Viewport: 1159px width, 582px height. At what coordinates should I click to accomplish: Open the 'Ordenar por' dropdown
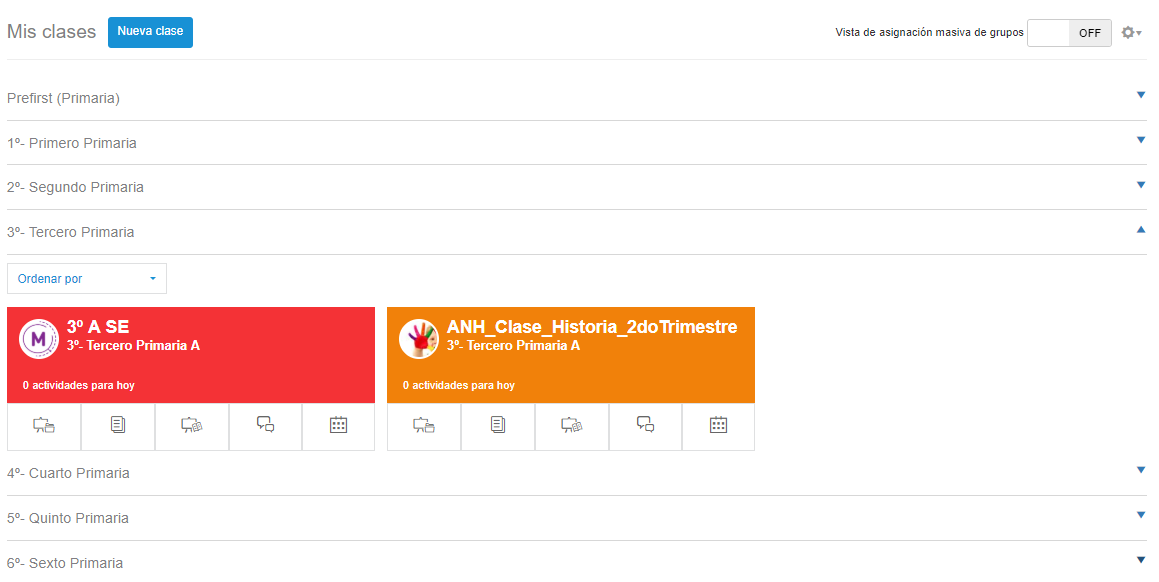coord(87,279)
